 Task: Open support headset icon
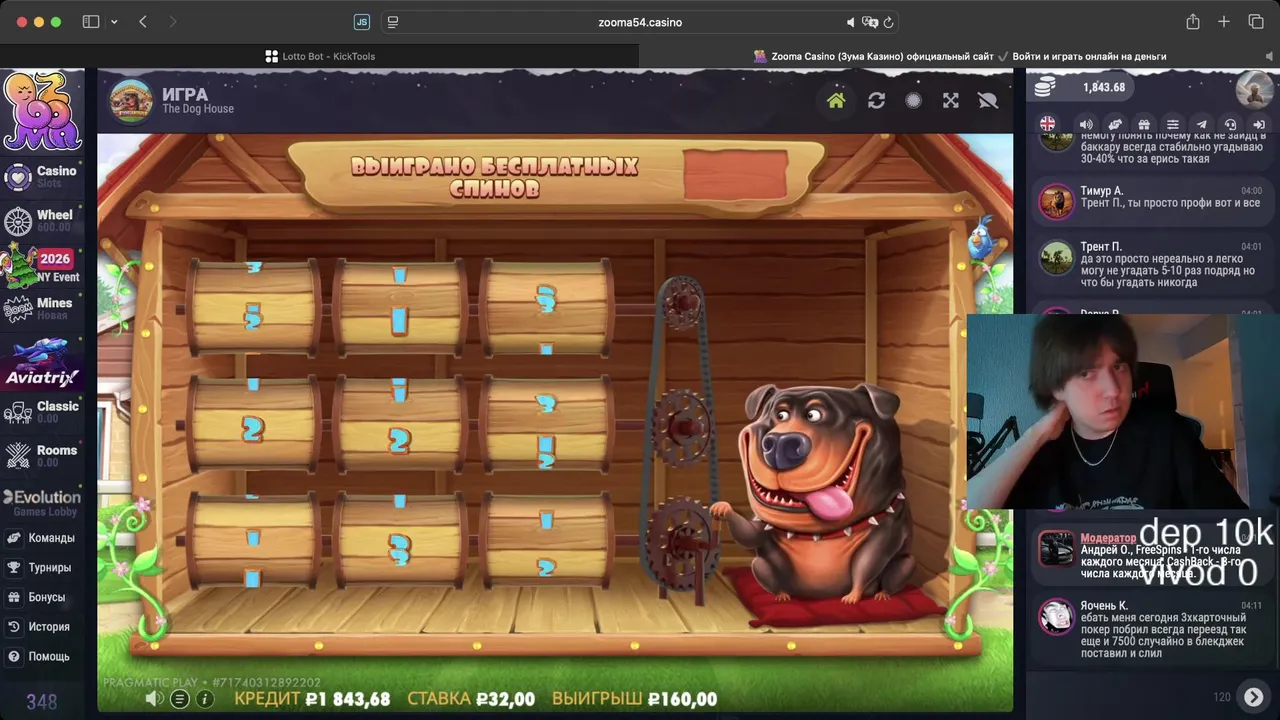(1231, 124)
